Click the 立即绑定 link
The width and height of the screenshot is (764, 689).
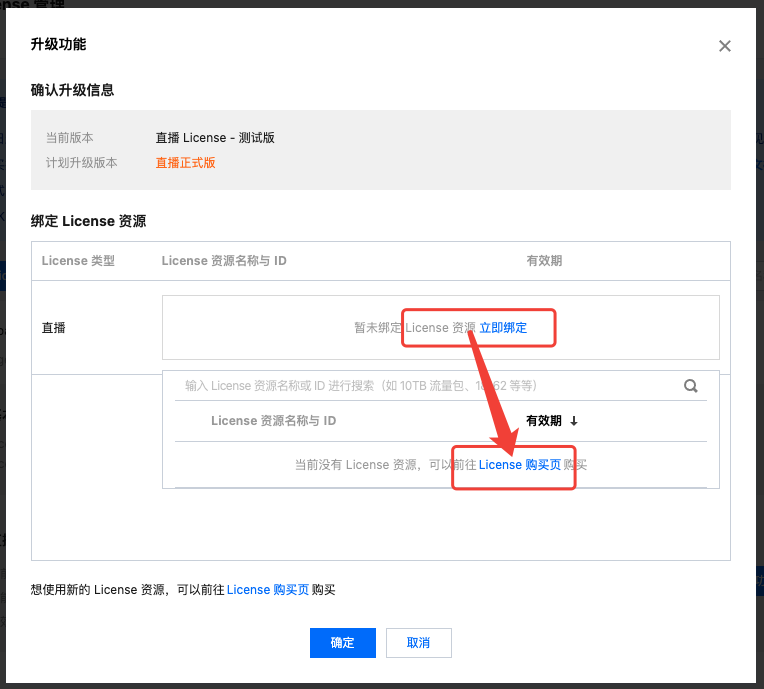503,327
